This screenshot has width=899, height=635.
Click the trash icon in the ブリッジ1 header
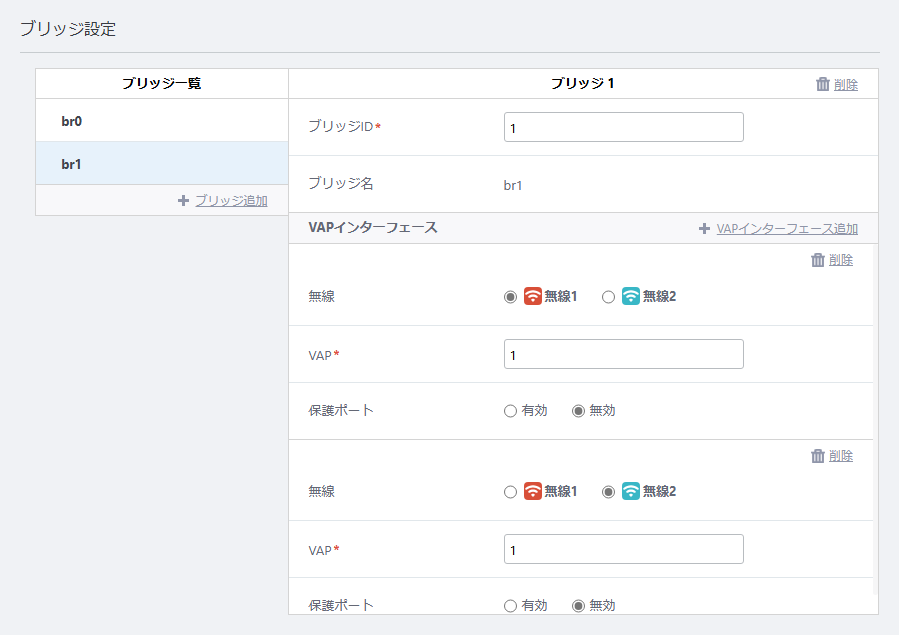point(823,84)
